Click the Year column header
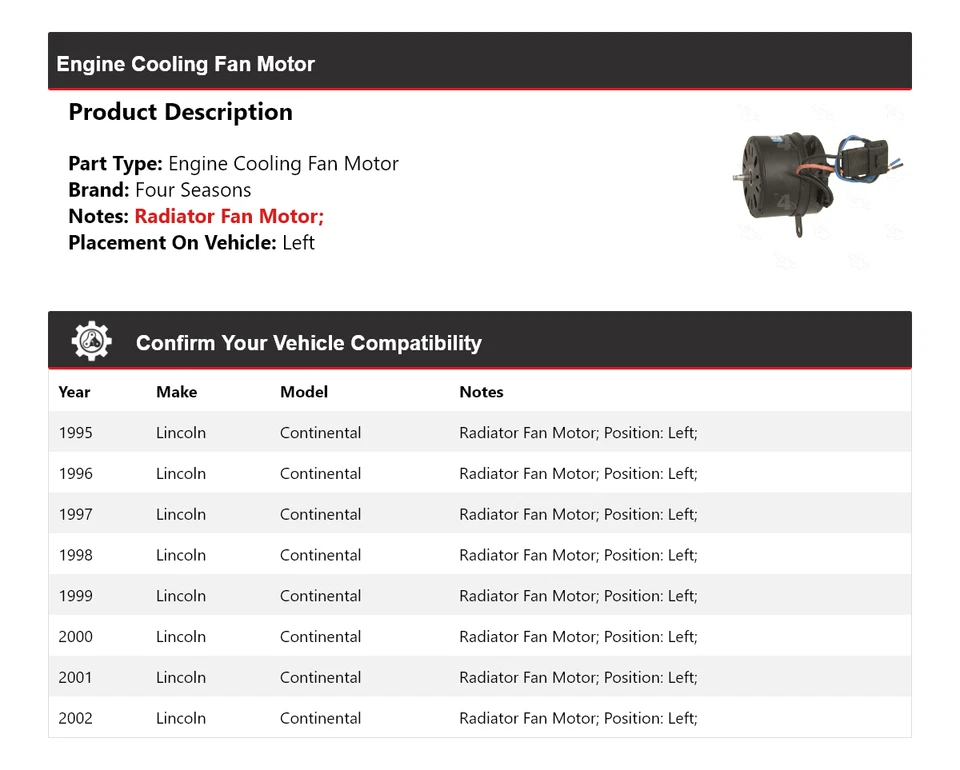 [x=74, y=392]
